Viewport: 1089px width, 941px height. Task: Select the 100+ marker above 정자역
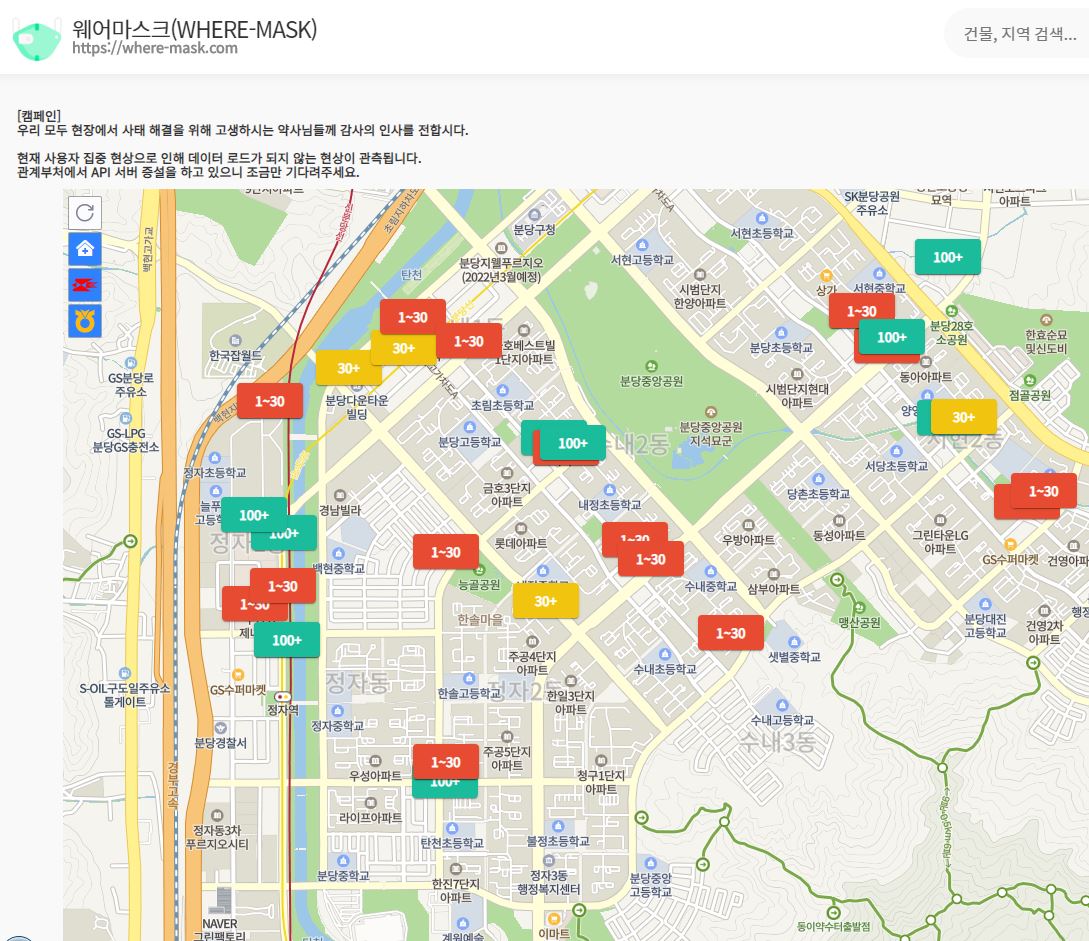pyautogui.click(x=287, y=640)
